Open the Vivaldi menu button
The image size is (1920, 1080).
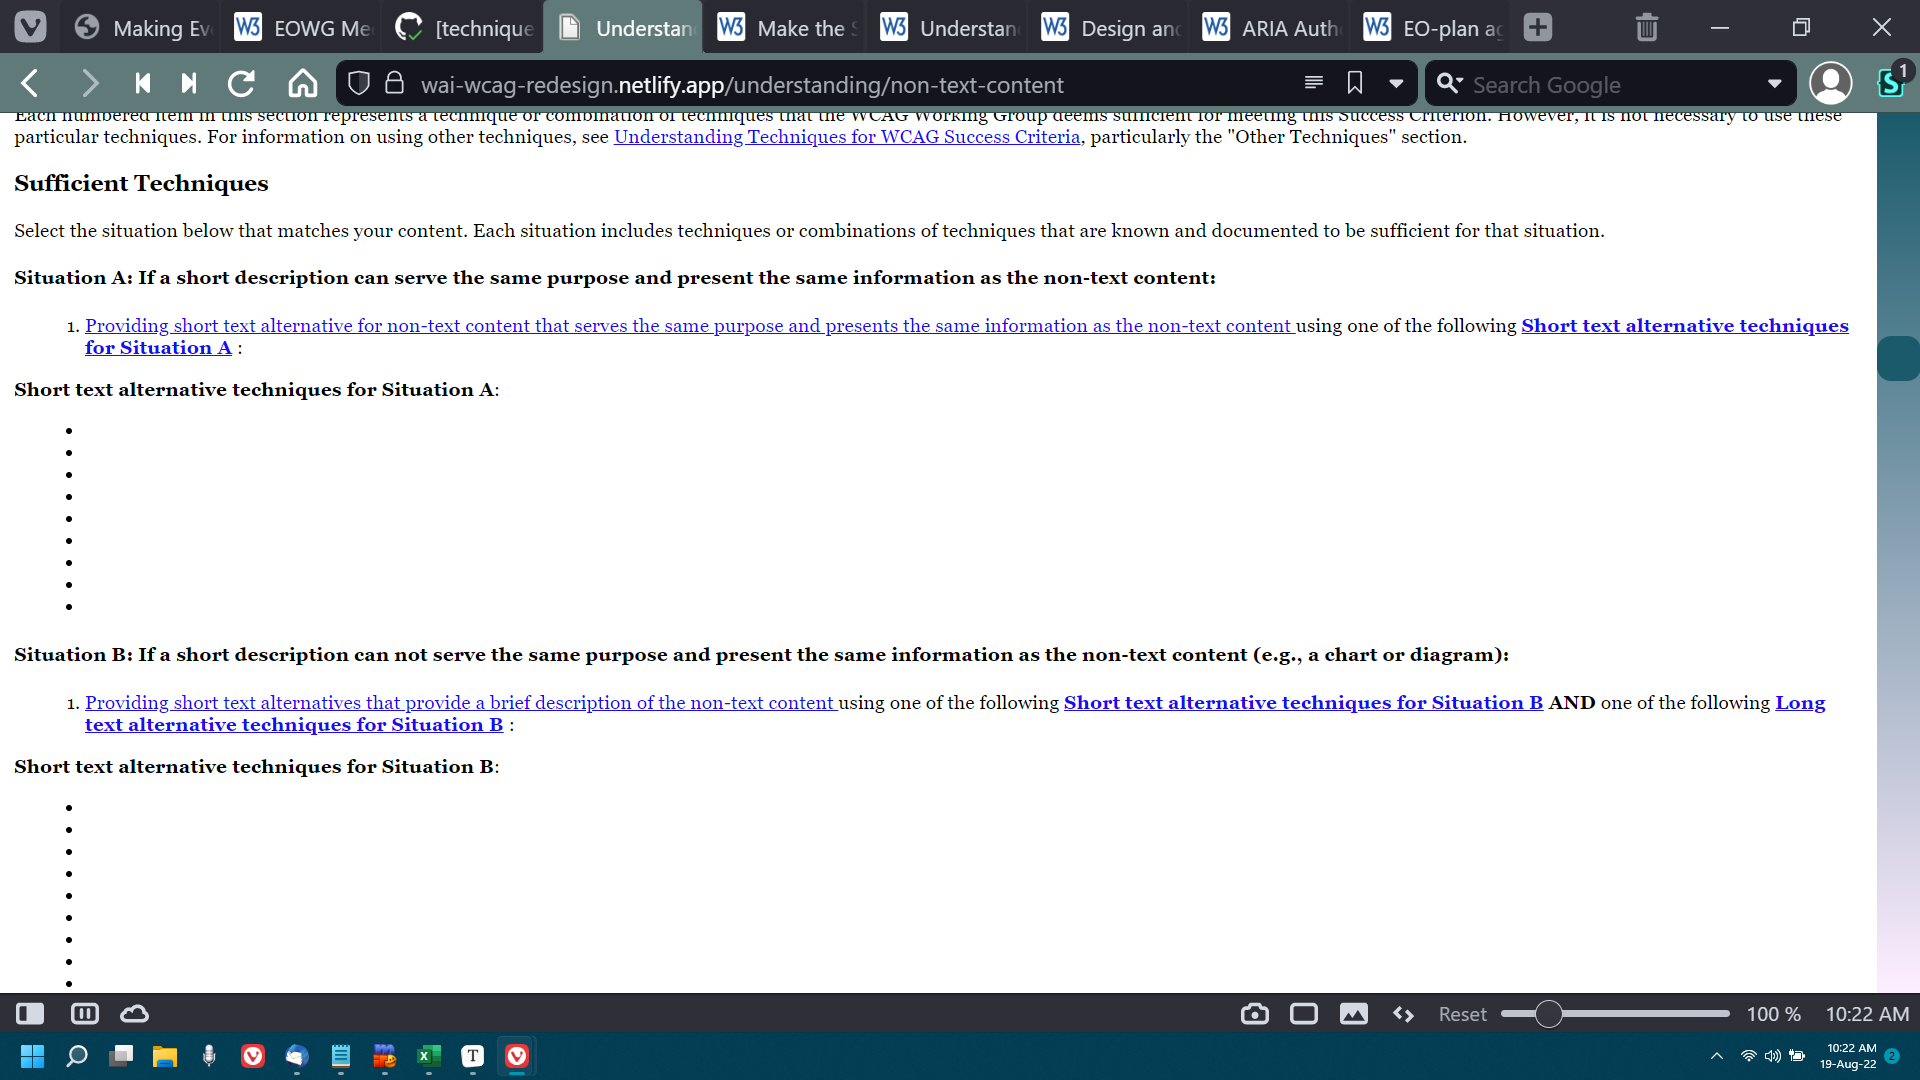(x=31, y=27)
